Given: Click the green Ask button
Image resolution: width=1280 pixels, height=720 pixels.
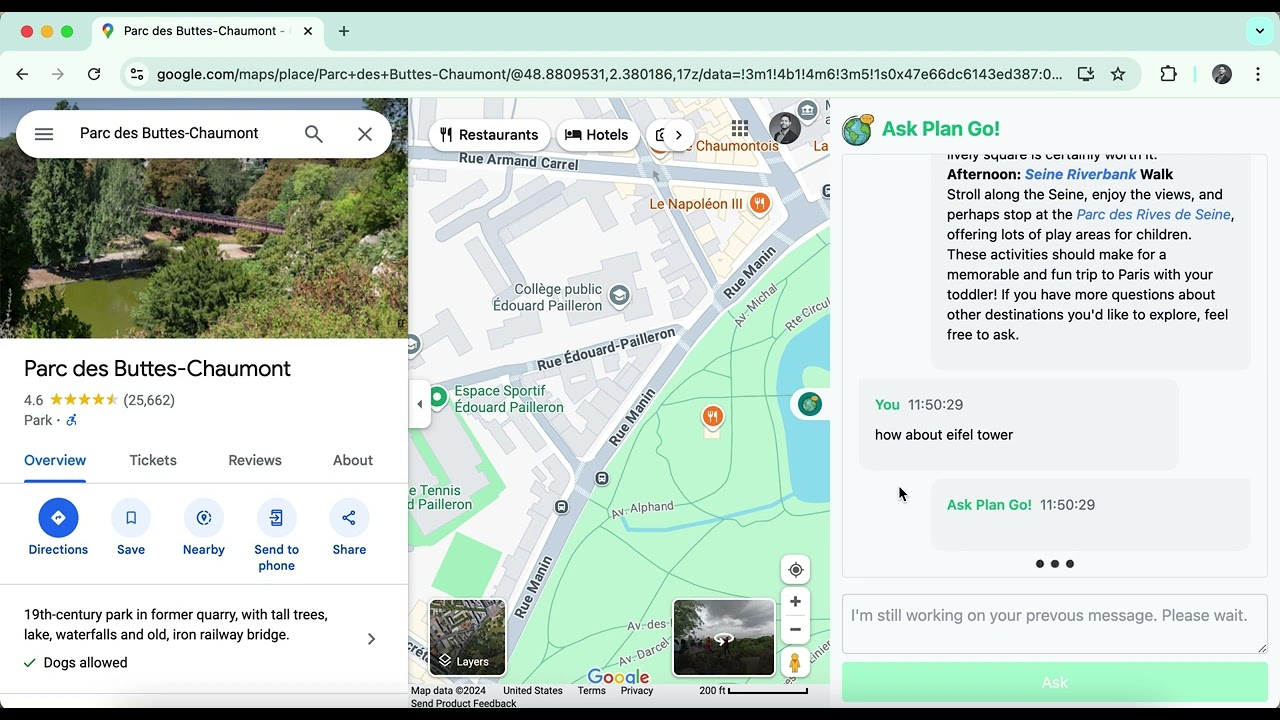Looking at the screenshot, I should [1054, 682].
